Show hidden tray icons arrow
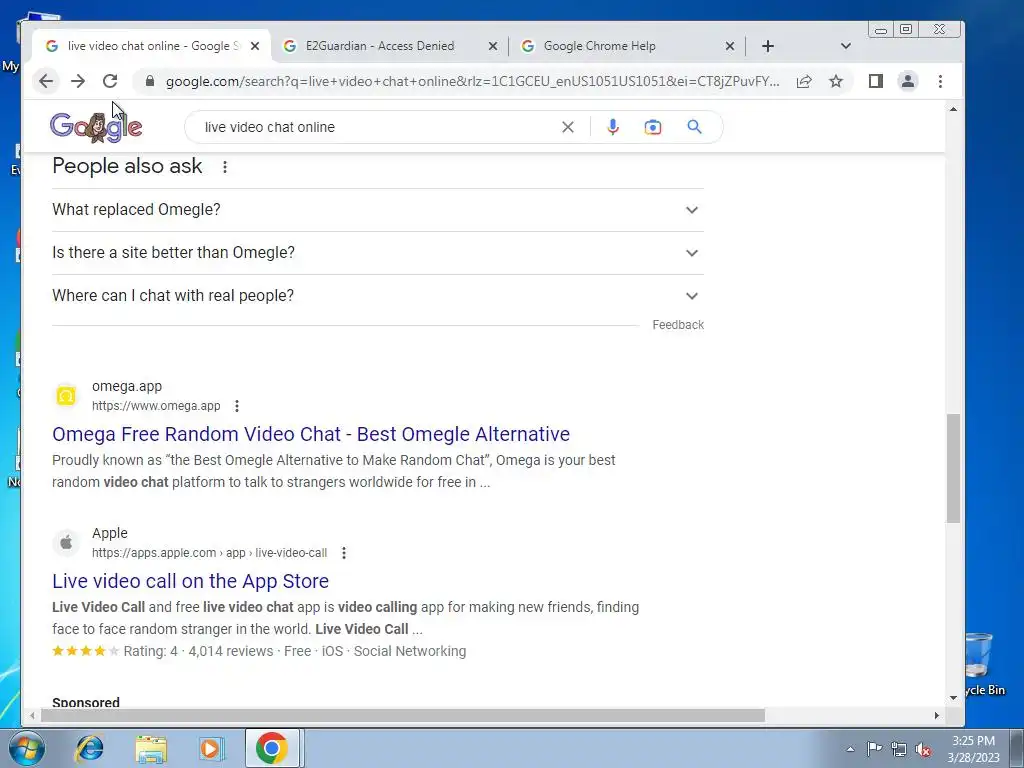The image size is (1024, 768). click(850, 749)
